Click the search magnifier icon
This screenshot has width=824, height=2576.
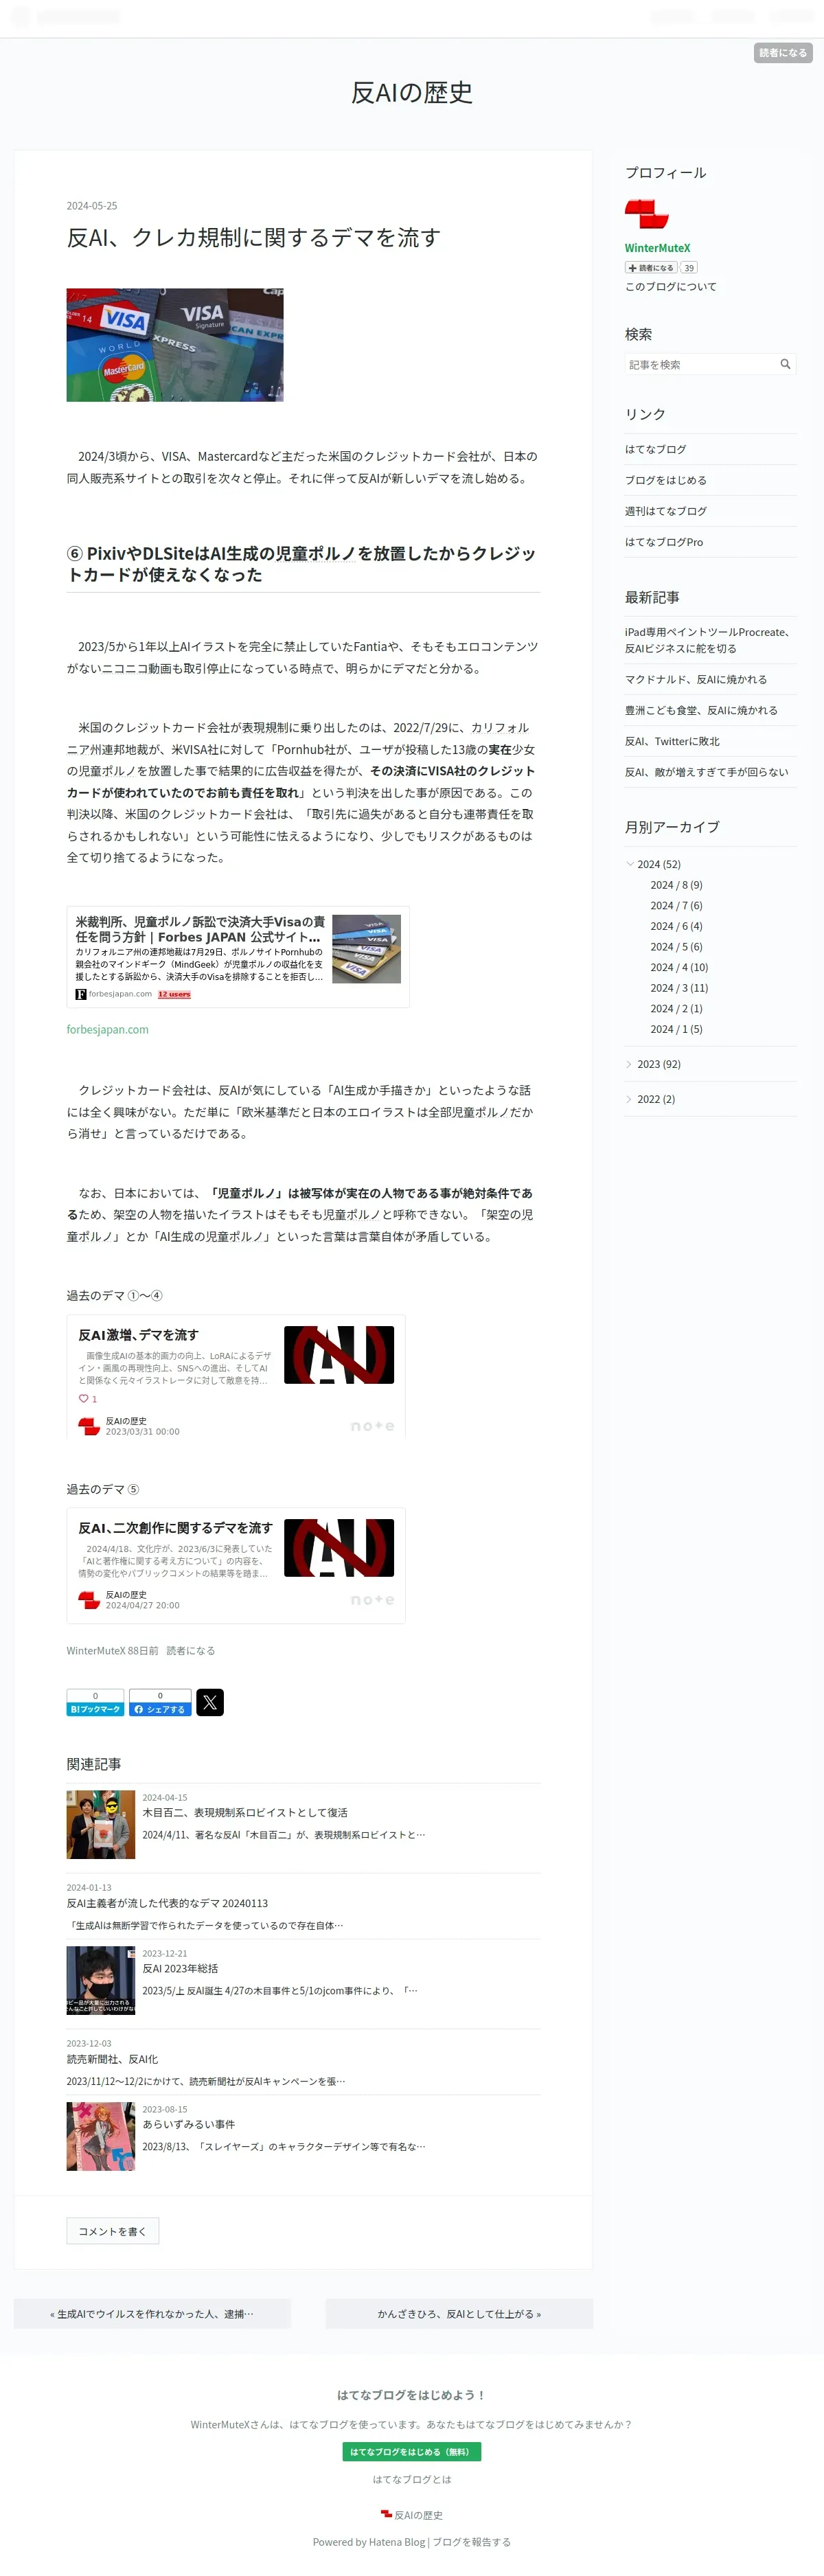click(x=785, y=364)
